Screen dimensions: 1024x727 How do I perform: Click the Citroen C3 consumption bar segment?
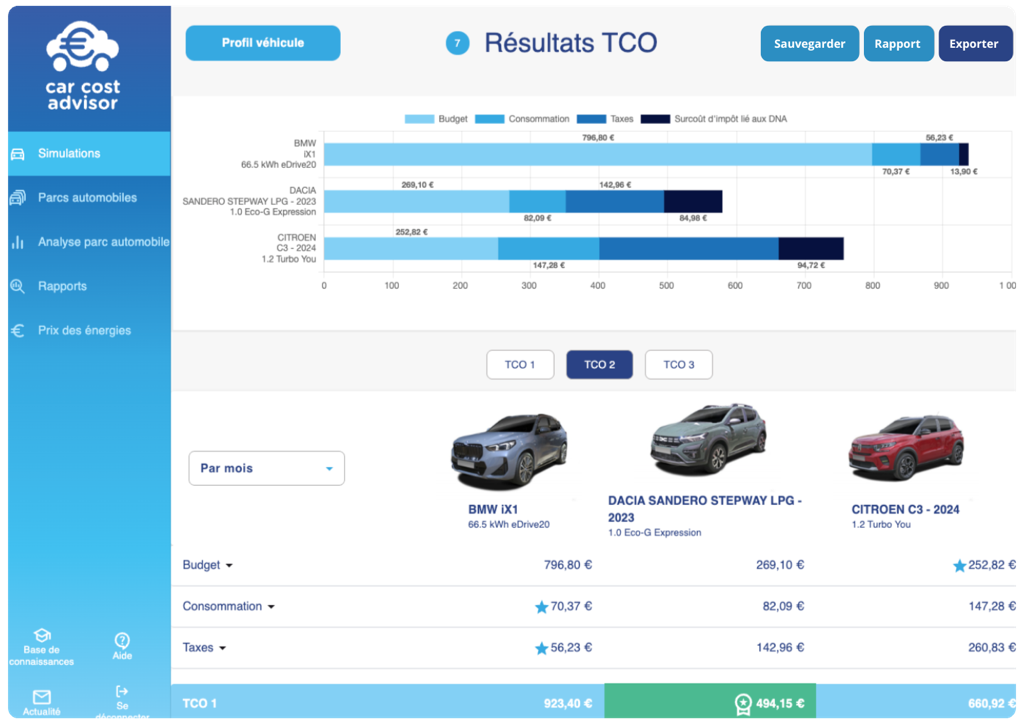pos(549,249)
